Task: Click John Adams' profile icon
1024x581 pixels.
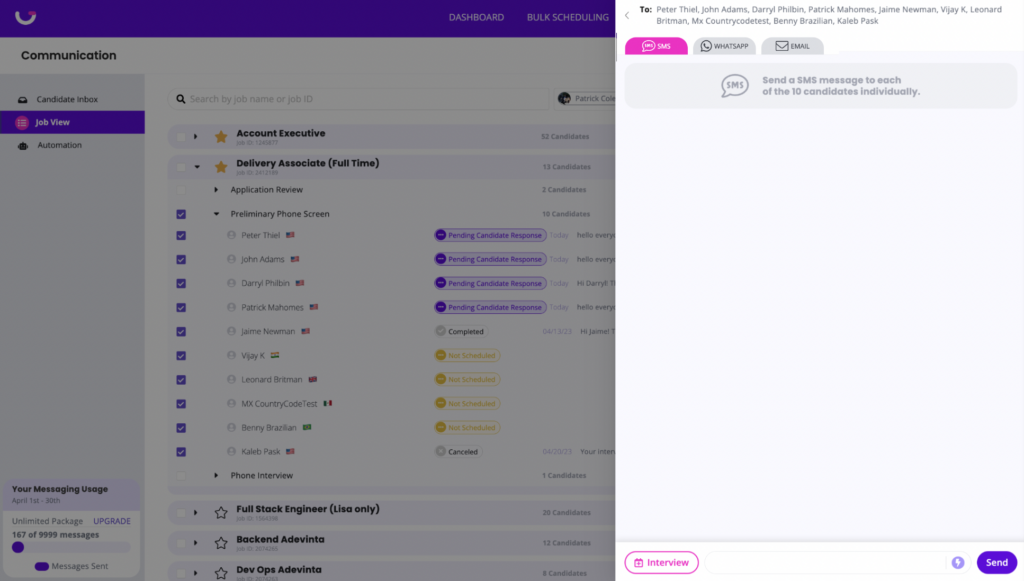Action: (x=231, y=259)
